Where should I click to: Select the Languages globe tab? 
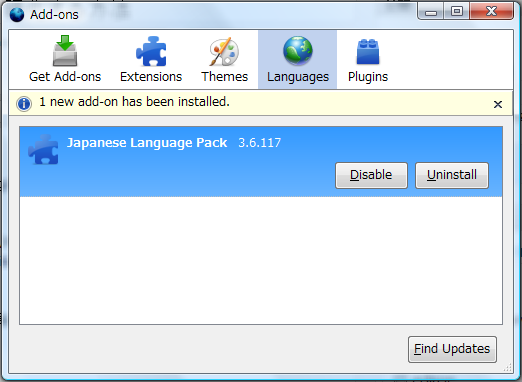298,60
